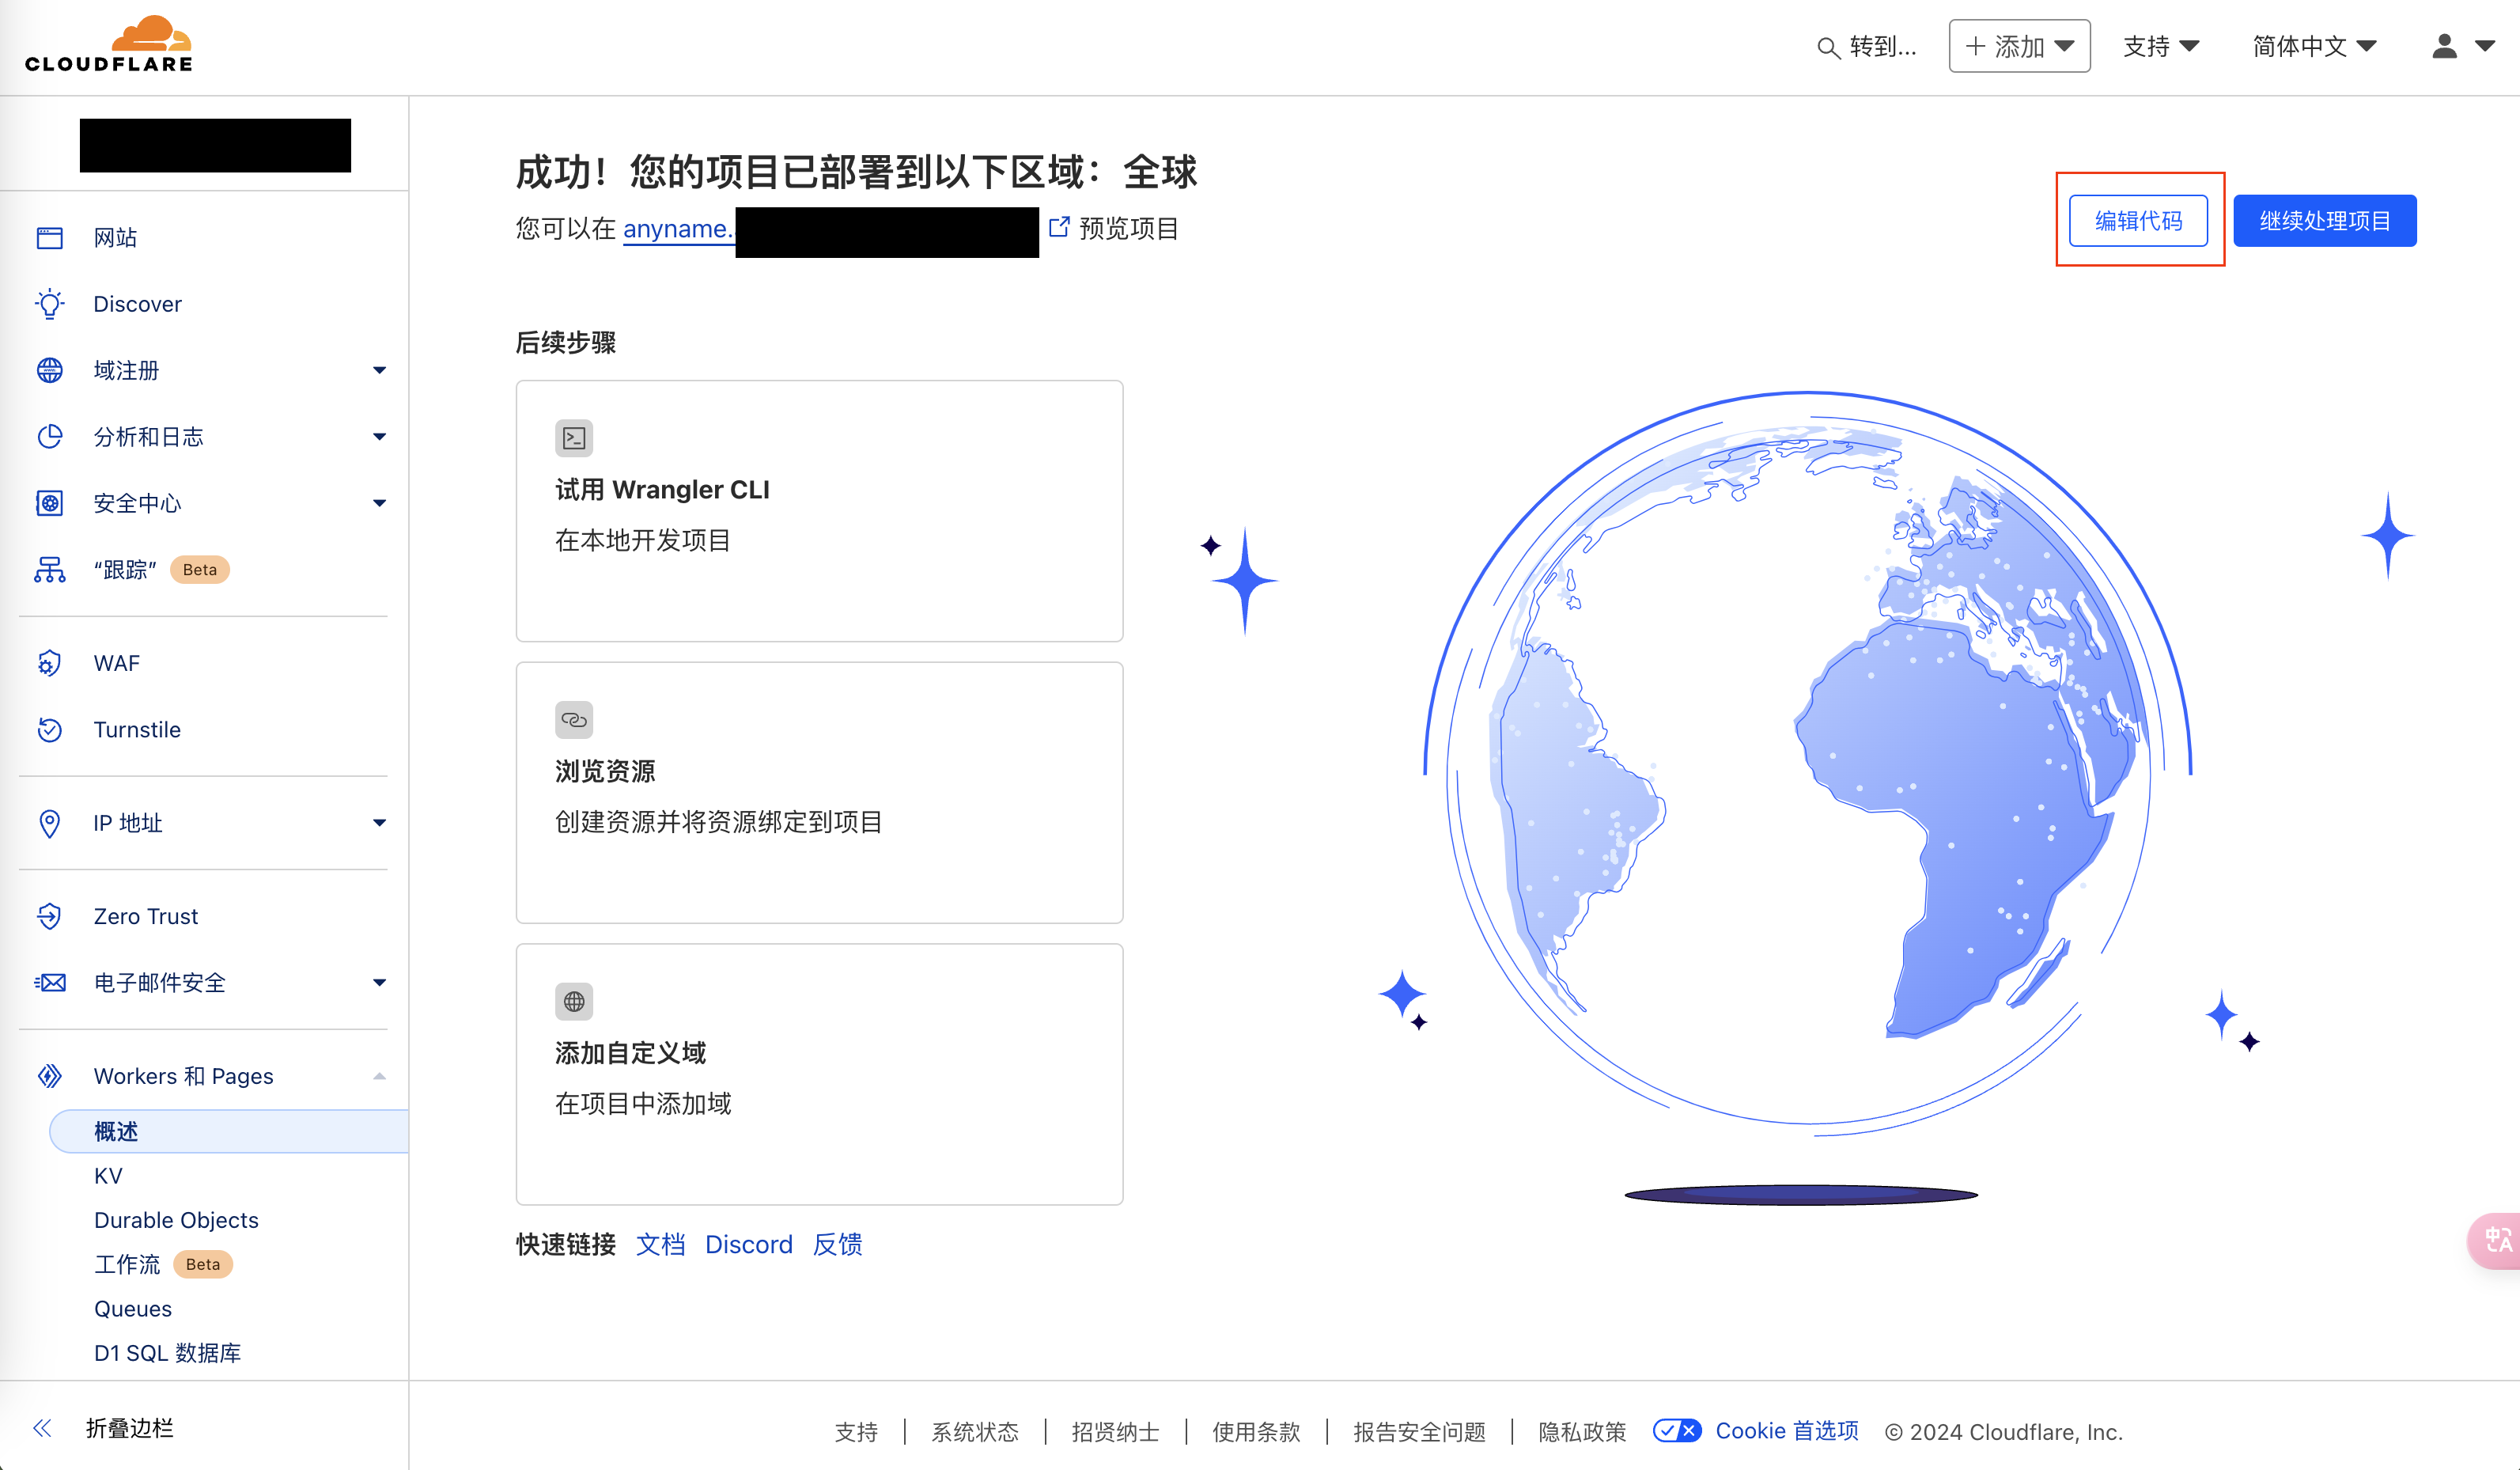This screenshot has width=2520, height=1470.
Task: Open footer 使用条款 link
Action: pos(1256,1432)
